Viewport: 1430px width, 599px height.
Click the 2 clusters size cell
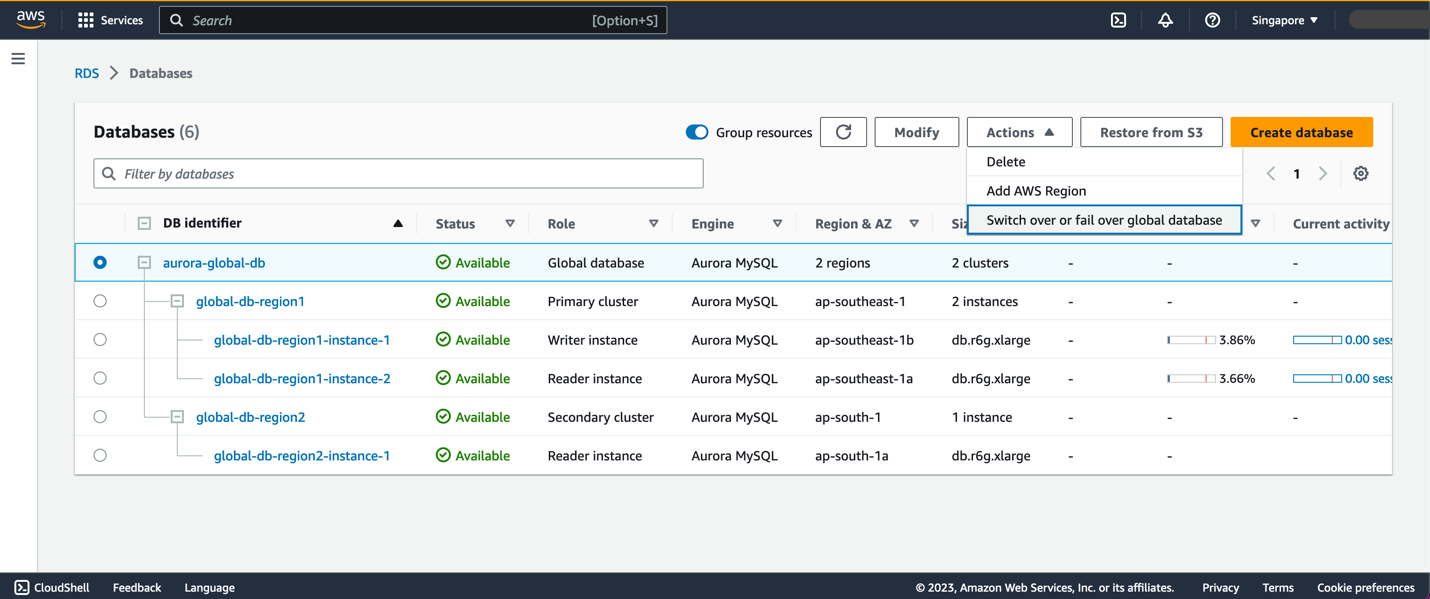point(980,262)
